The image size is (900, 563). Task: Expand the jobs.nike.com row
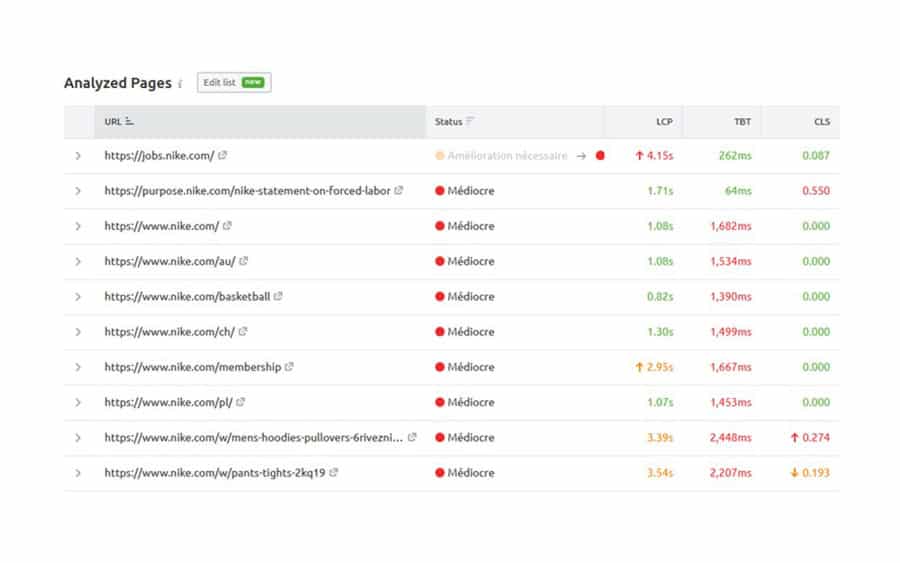(78, 156)
